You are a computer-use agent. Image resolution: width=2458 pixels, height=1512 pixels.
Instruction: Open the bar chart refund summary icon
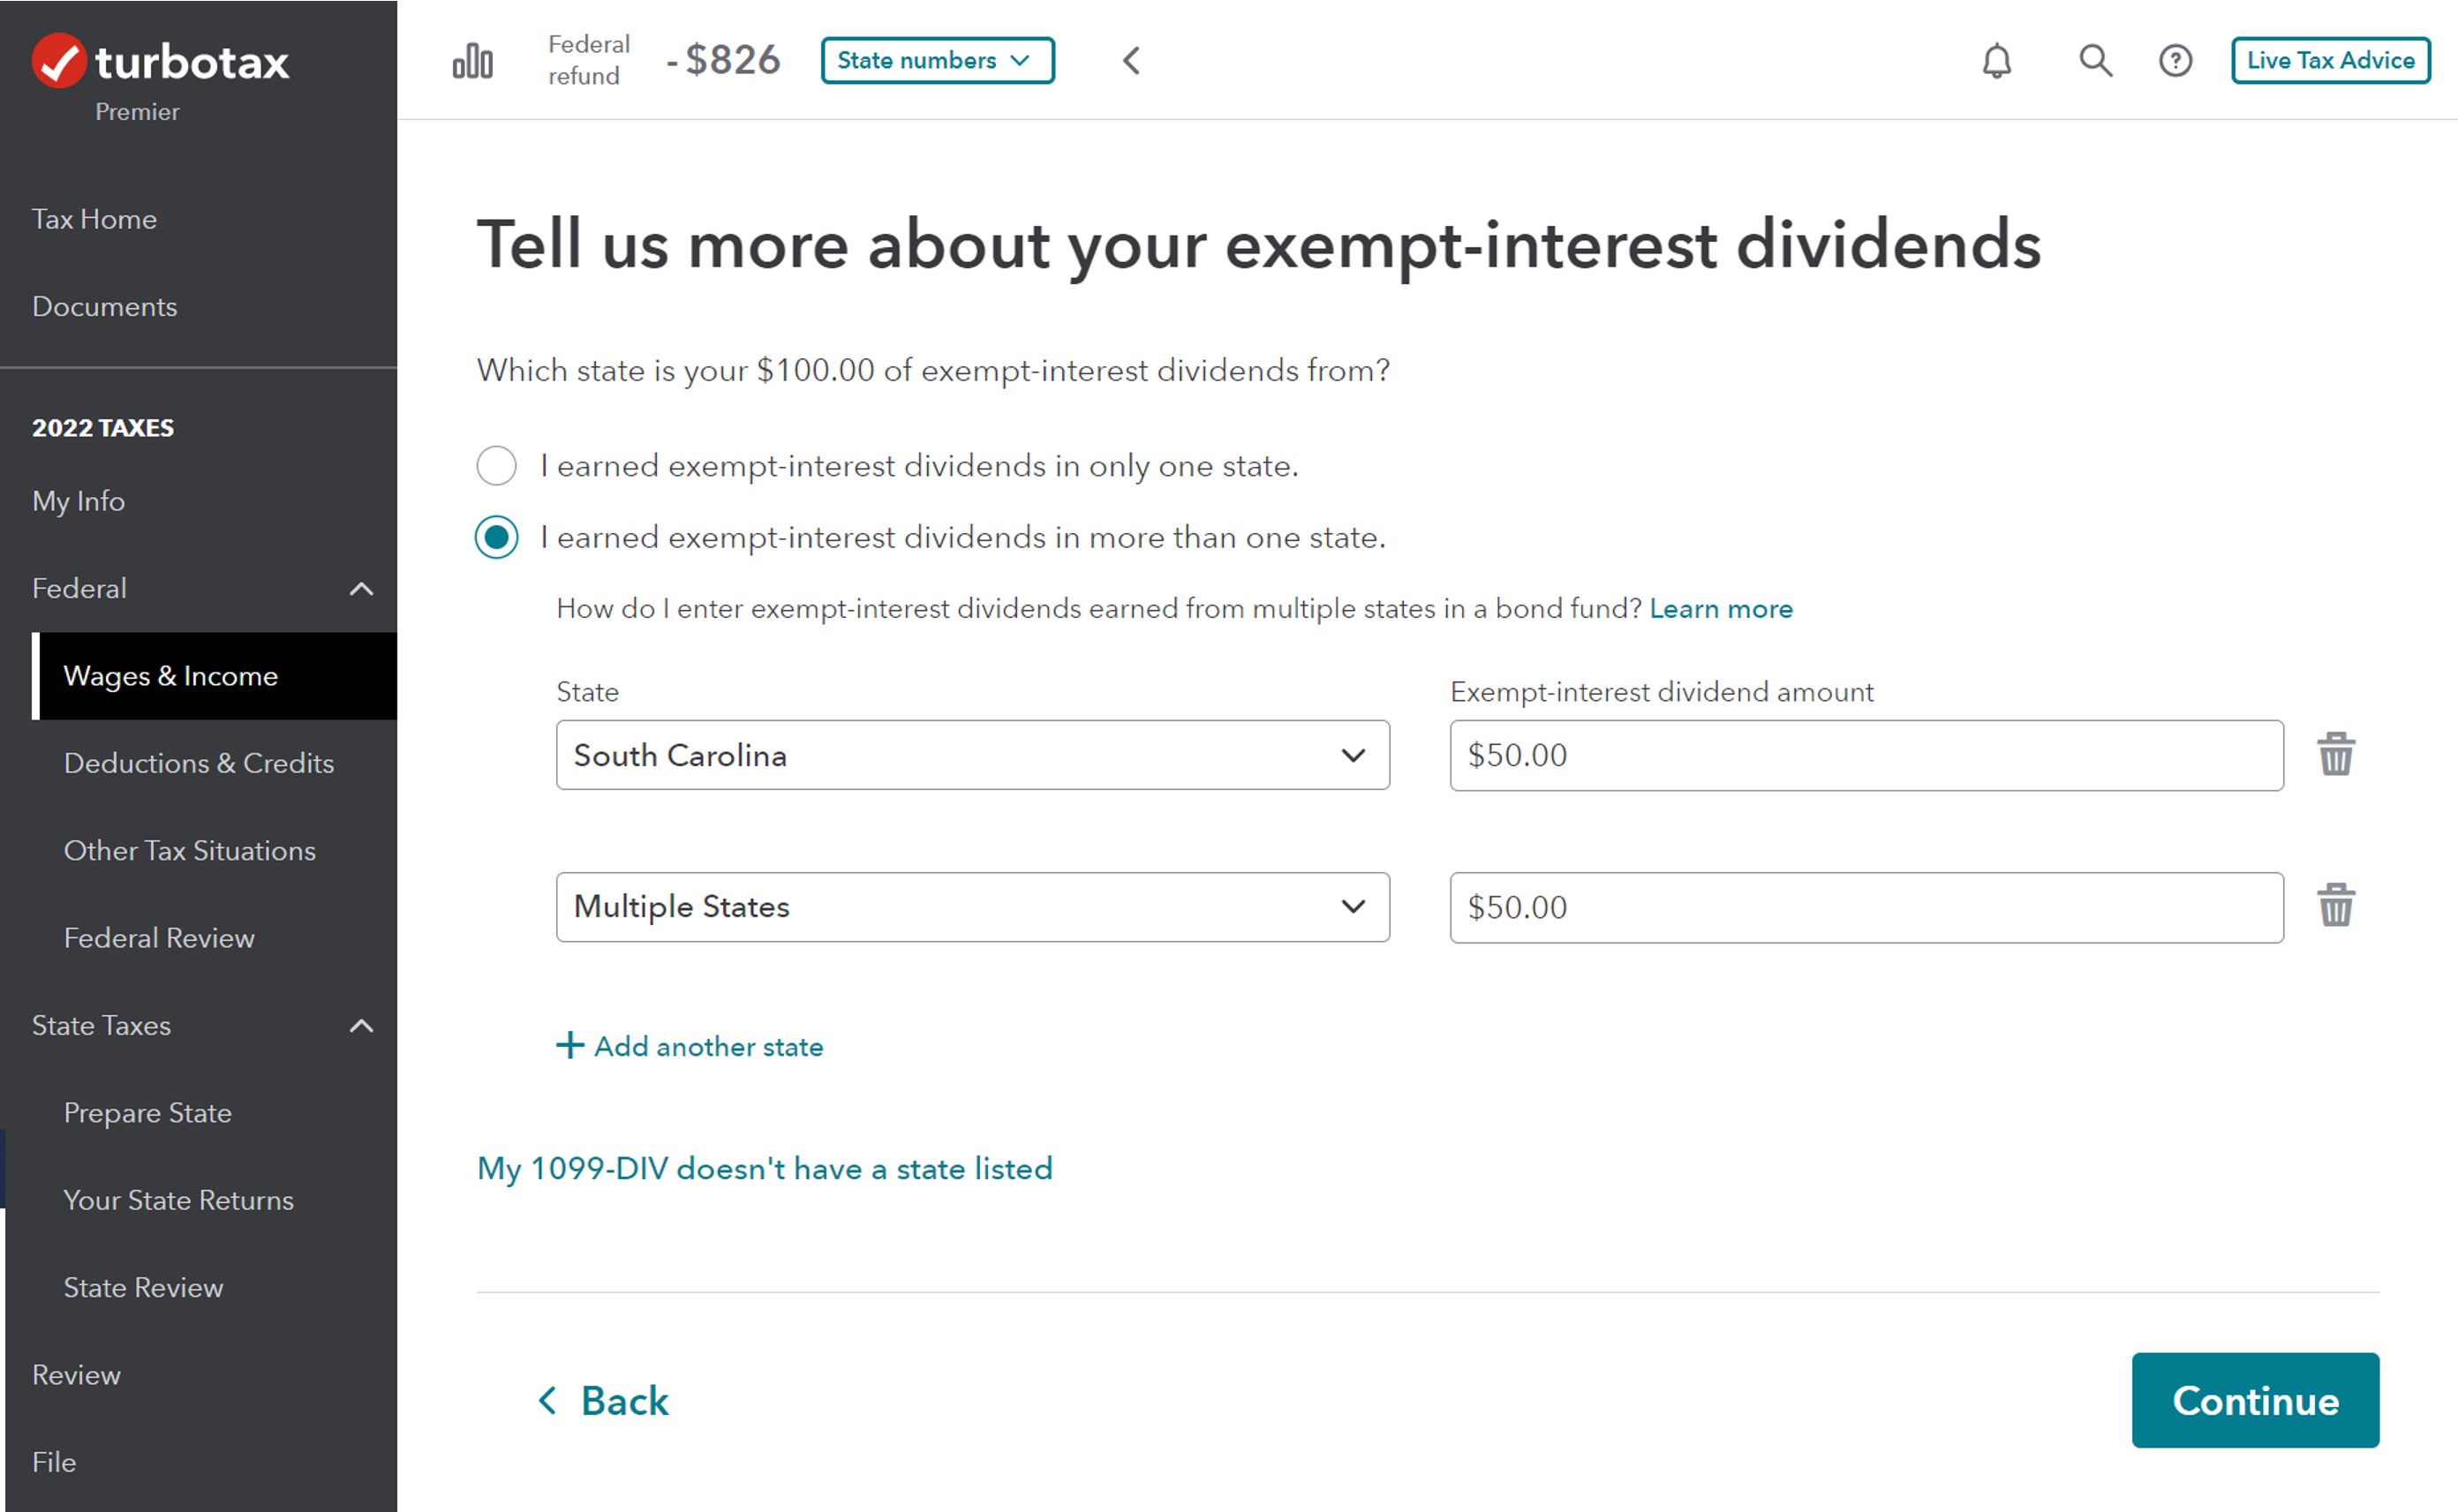pos(472,61)
